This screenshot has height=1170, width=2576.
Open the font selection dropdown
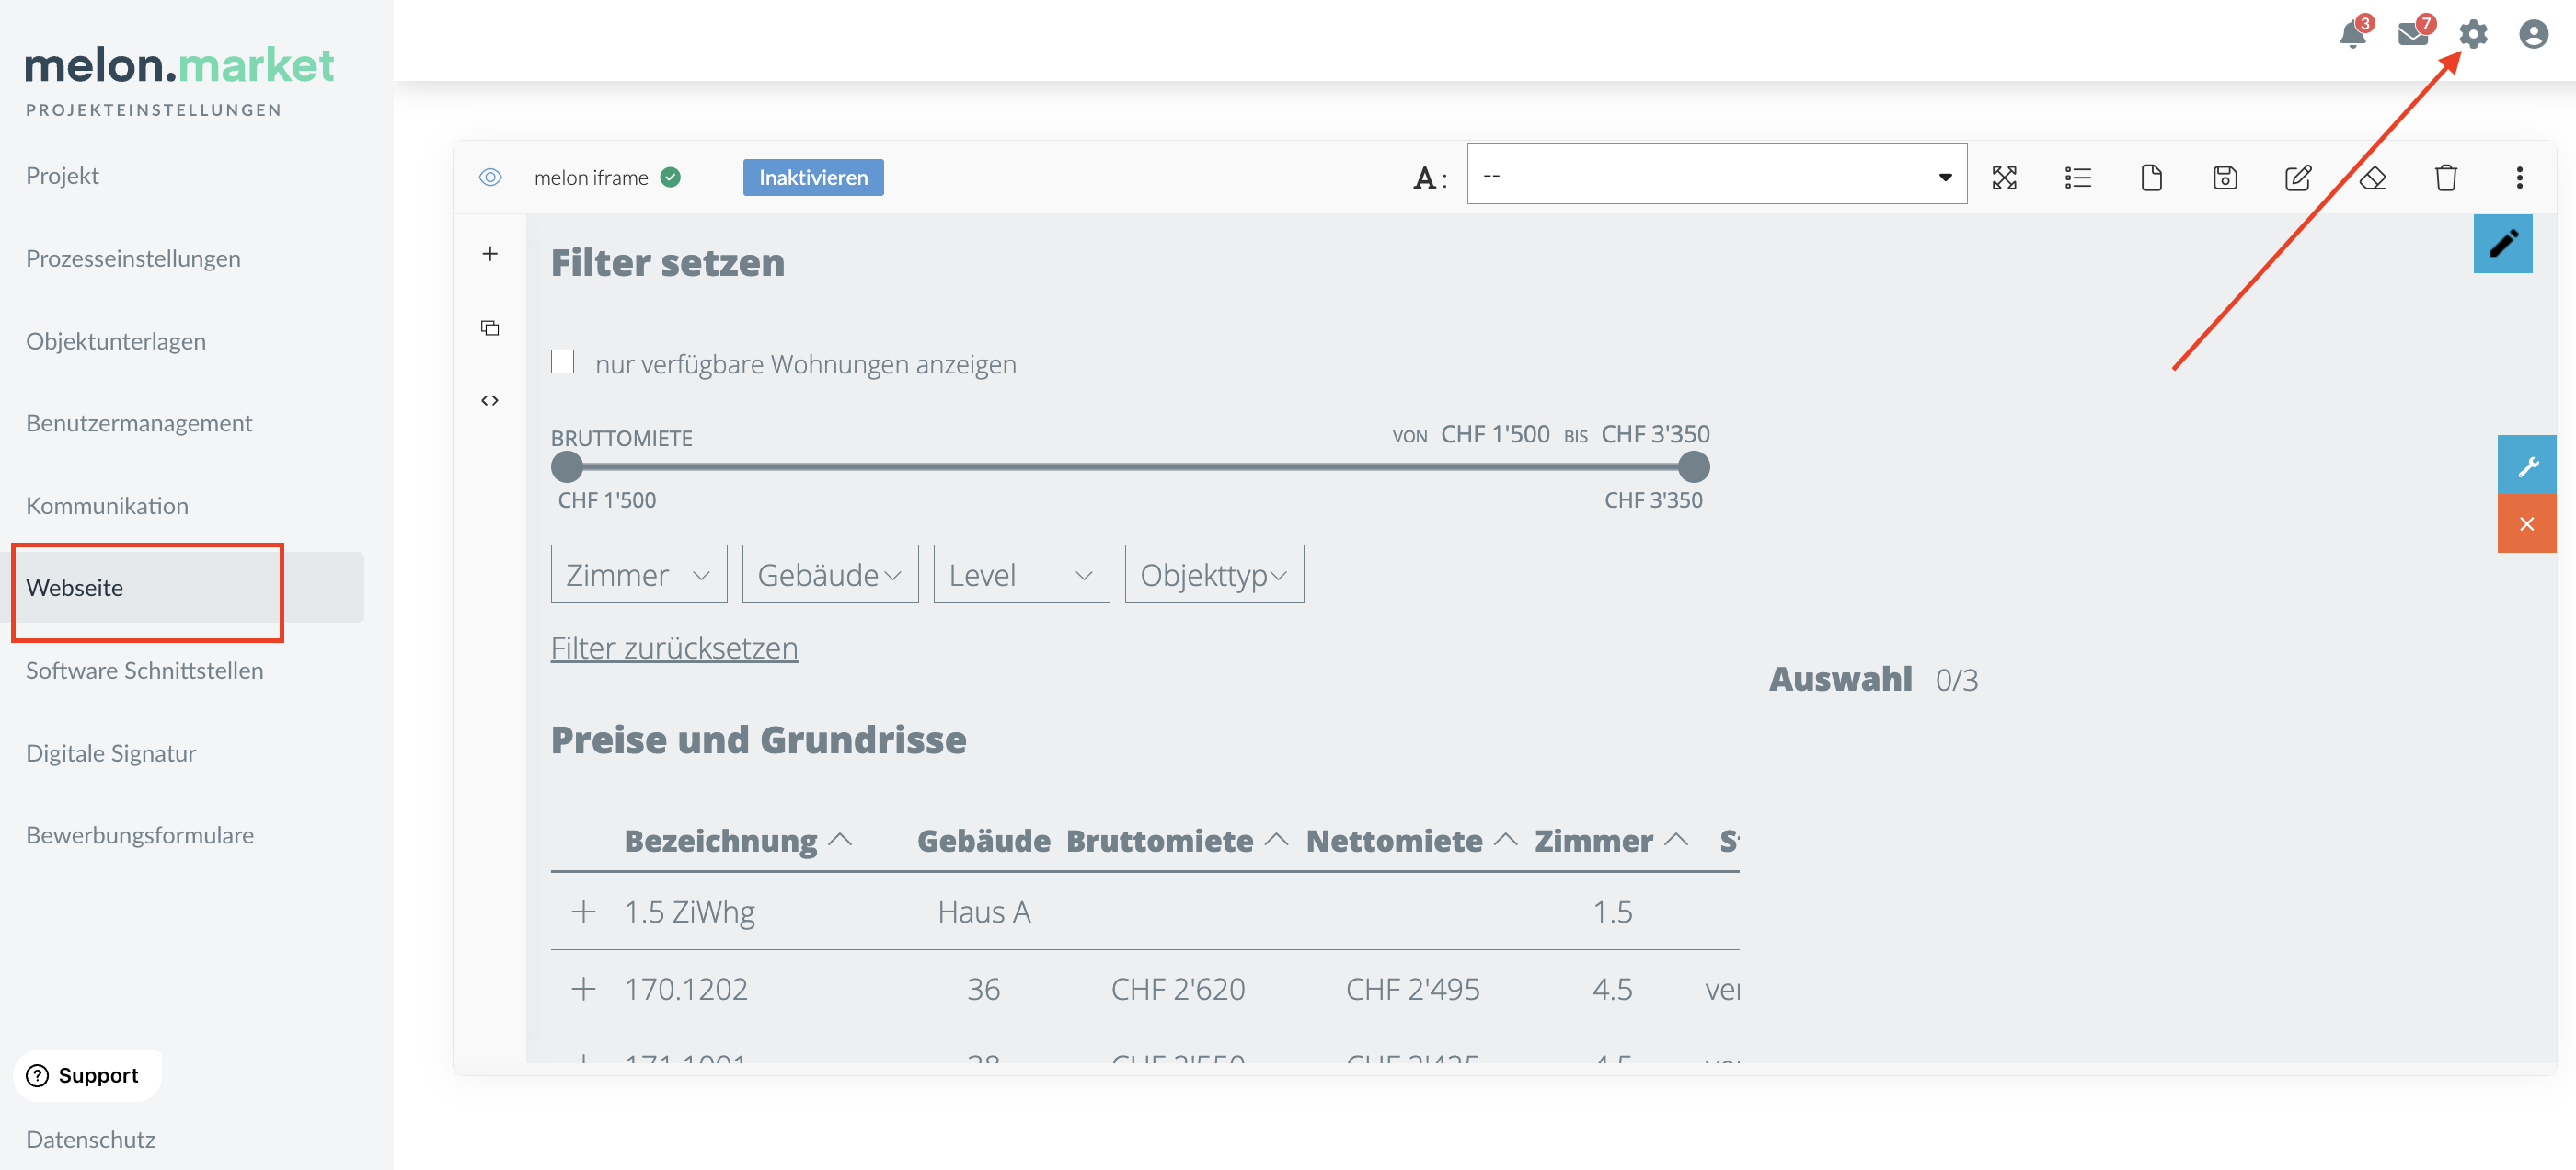coord(1716,175)
